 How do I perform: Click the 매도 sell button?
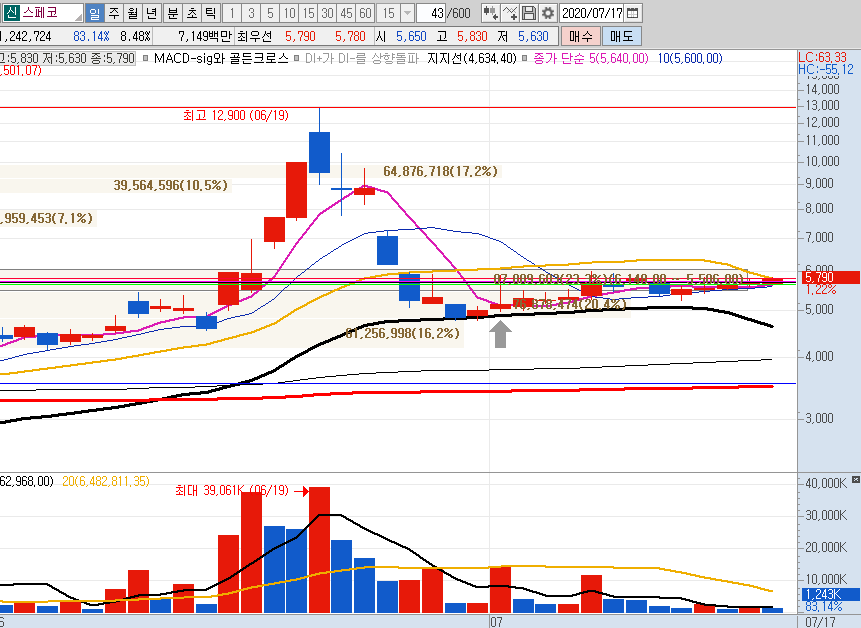coord(622,37)
